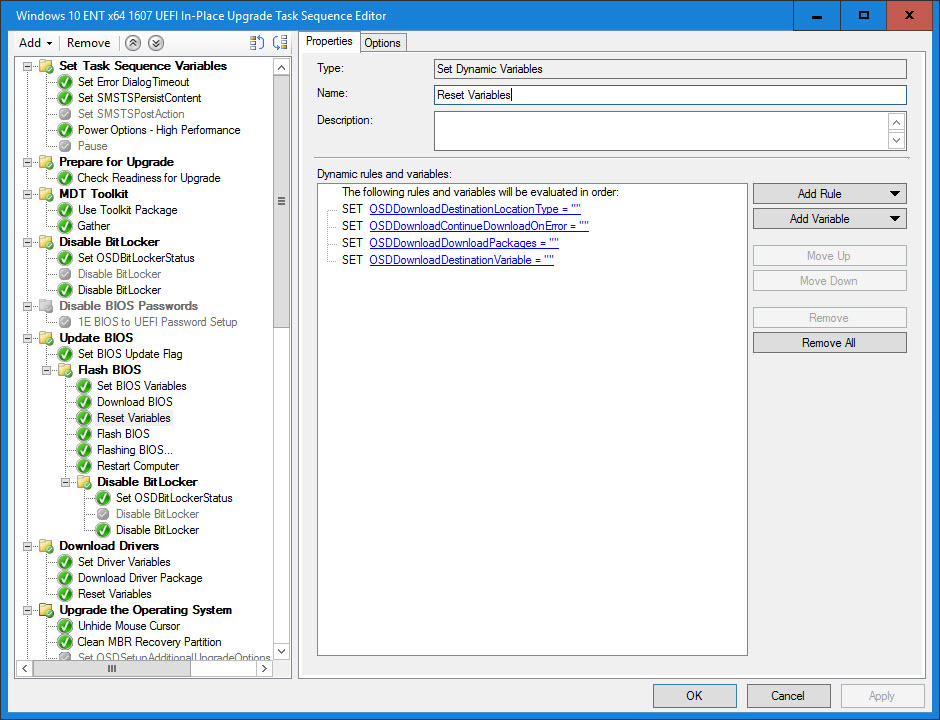Click folder icon of Download Drivers group
This screenshot has height=720, width=940.
pos(46,546)
